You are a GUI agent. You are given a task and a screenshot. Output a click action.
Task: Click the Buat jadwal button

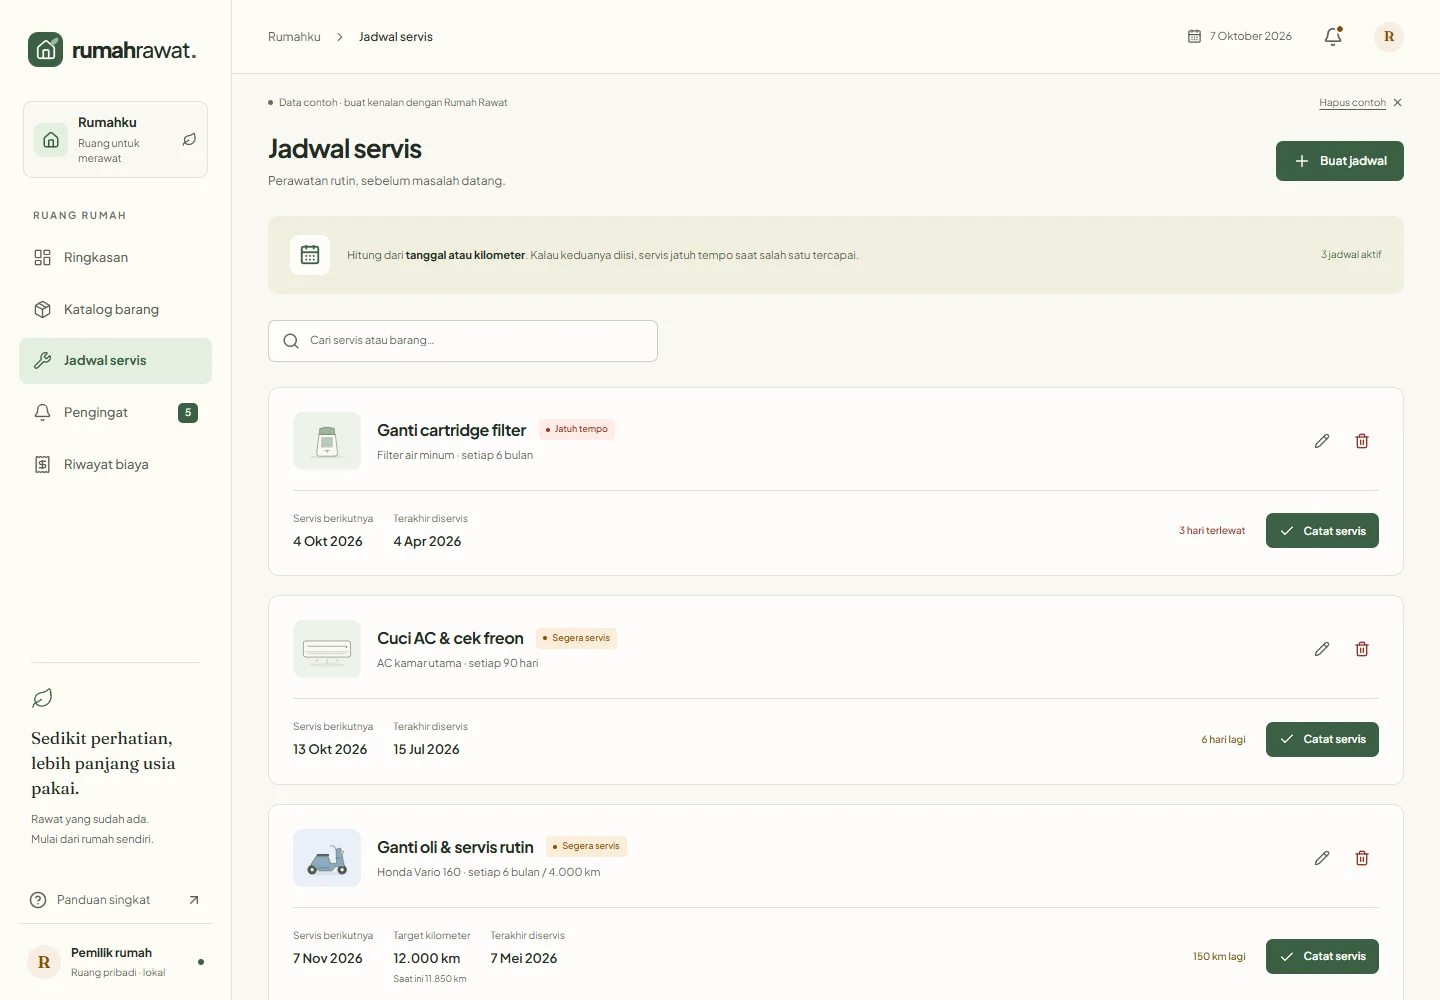pos(1340,161)
